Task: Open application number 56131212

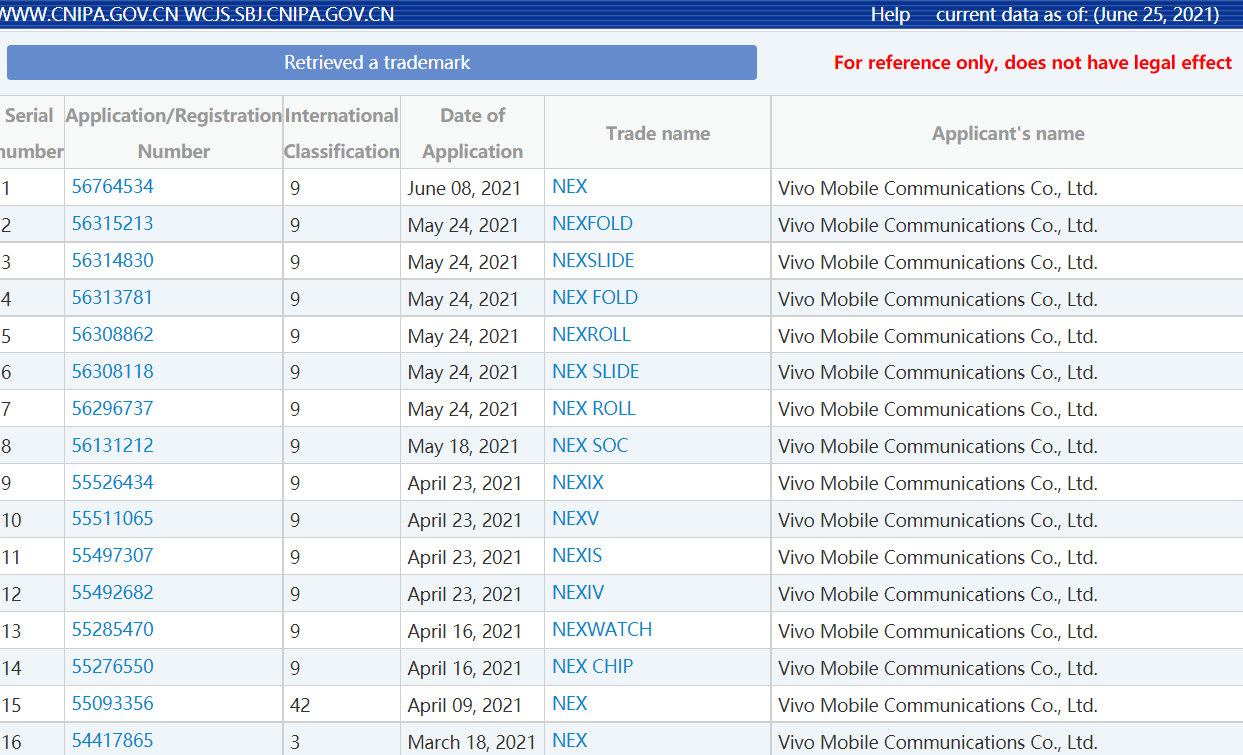Action: pos(113,446)
